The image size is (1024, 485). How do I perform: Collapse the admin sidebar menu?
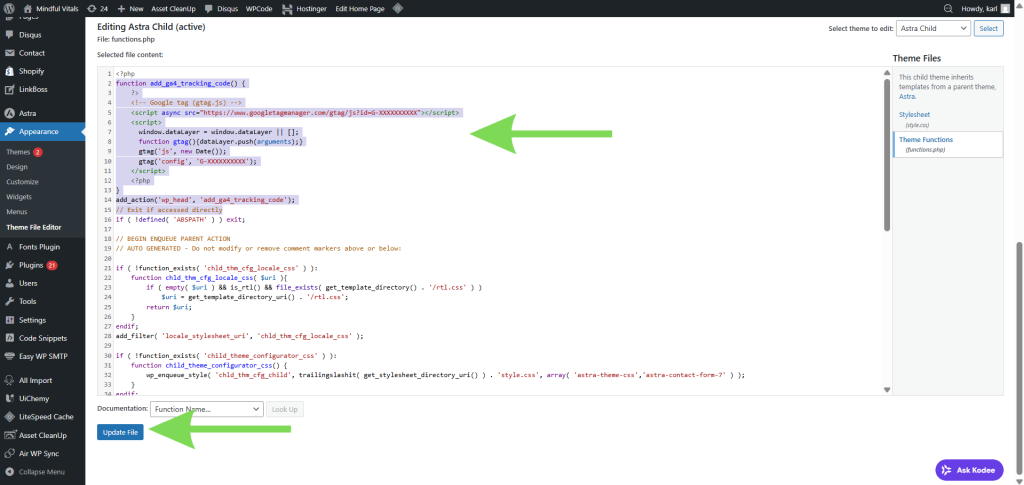click(42, 472)
